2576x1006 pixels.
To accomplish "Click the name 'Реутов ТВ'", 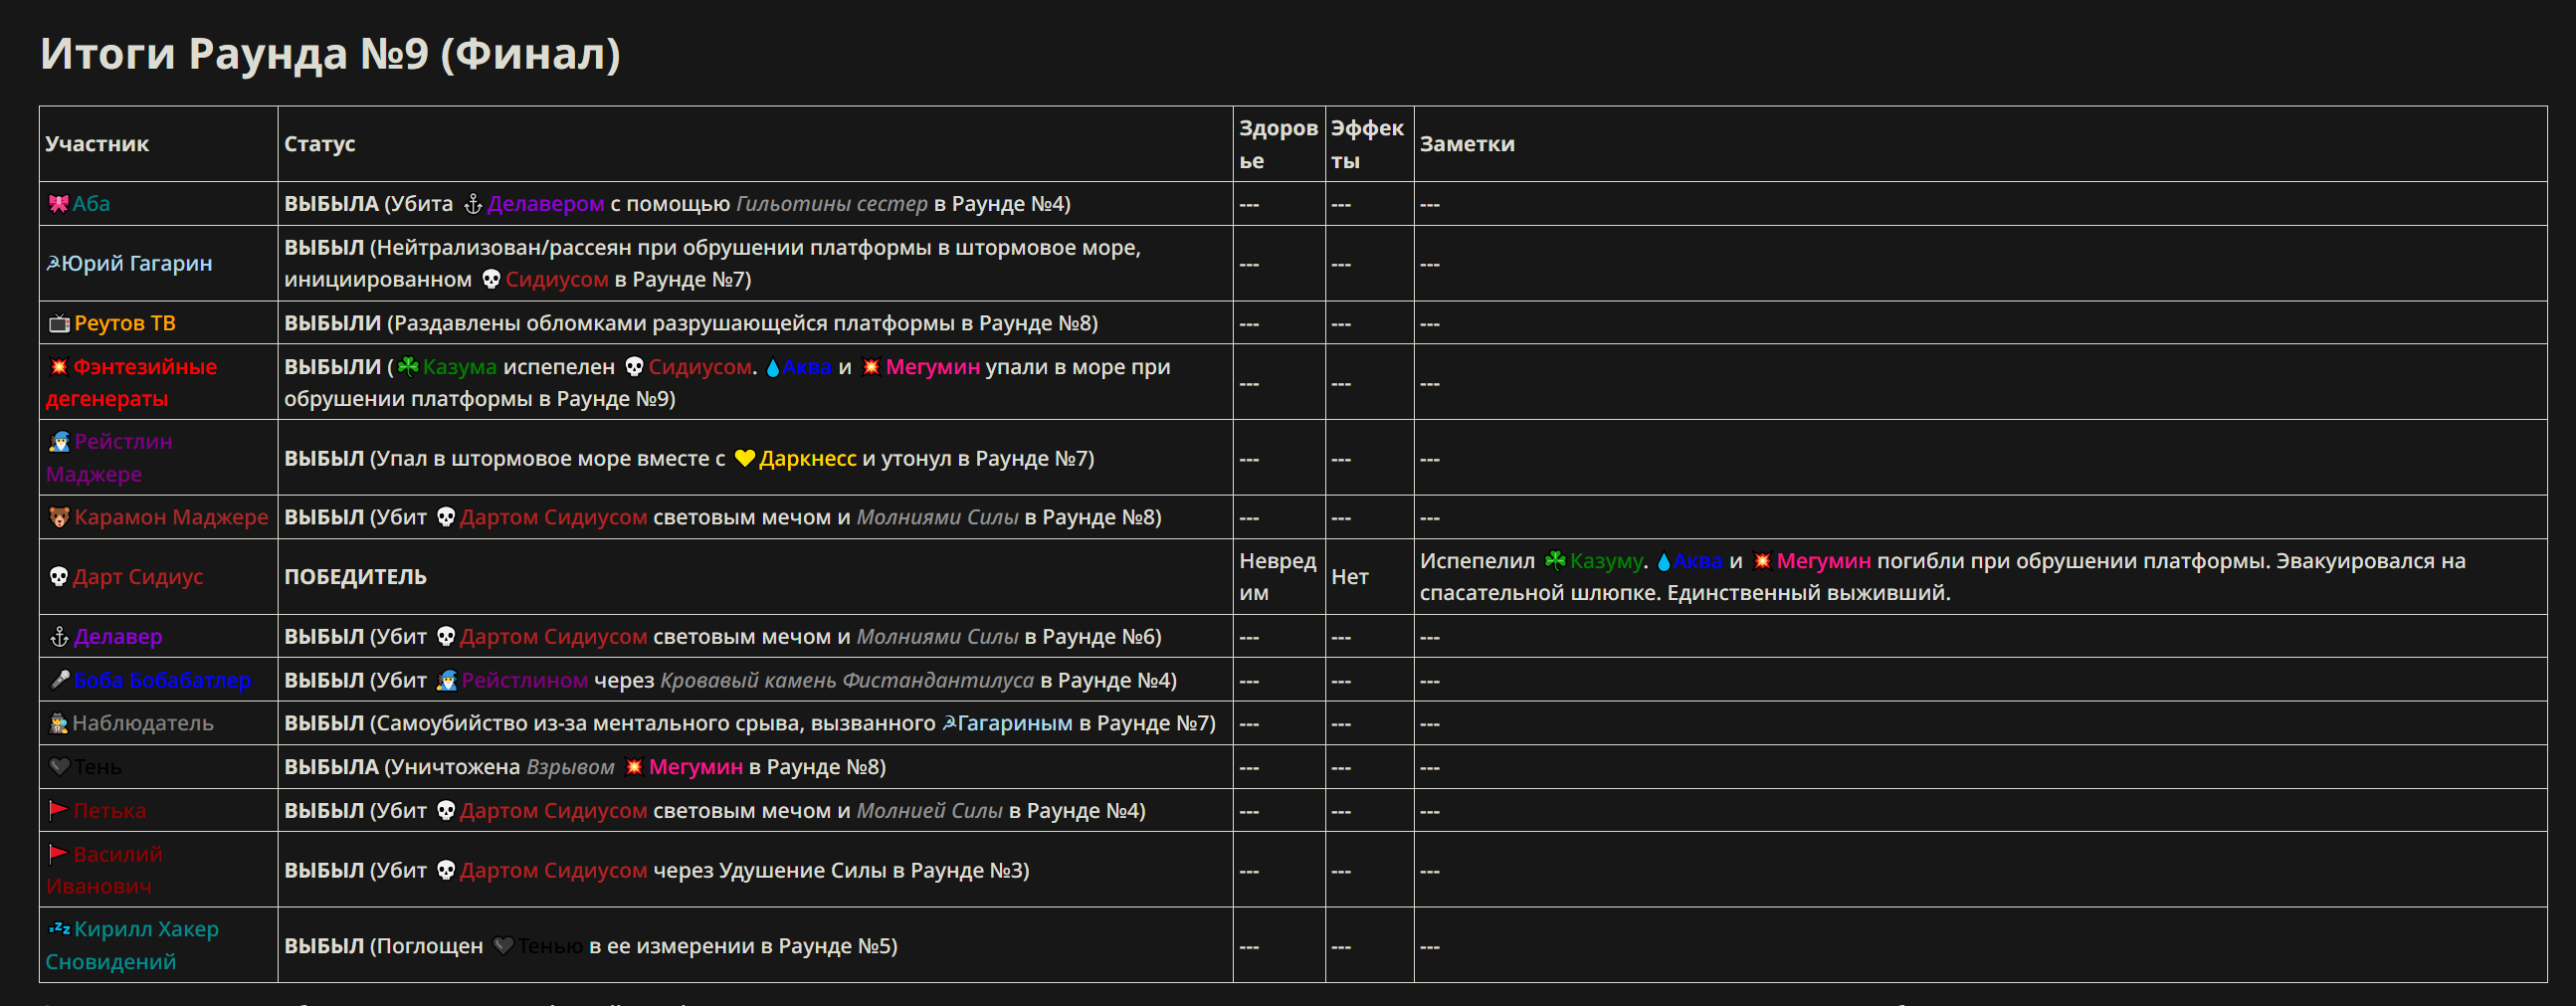I will point(125,323).
